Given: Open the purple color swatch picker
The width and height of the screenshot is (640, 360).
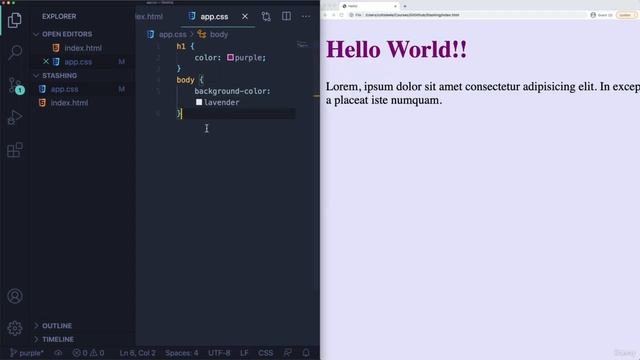Looking at the screenshot, I should click(230, 58).
